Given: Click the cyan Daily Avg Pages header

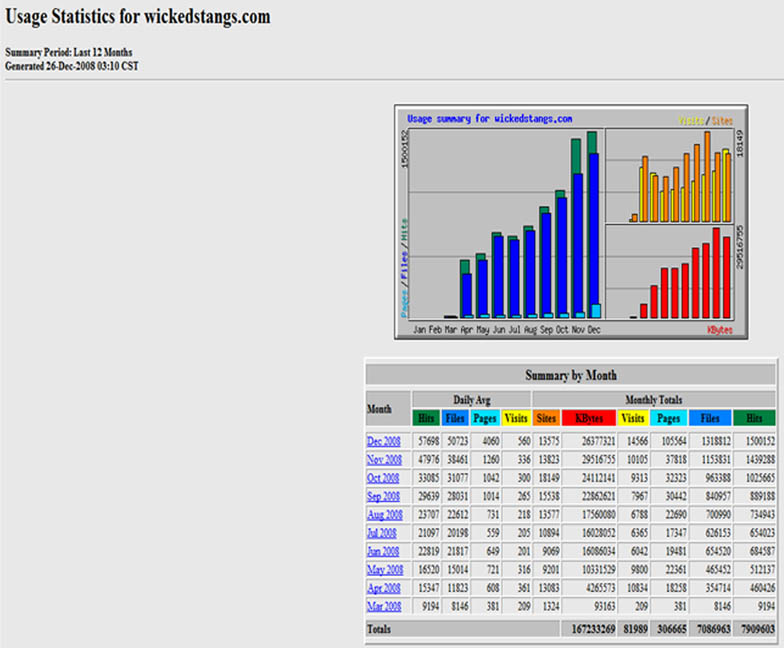Looking at the screenshot, I should point(485,418).
